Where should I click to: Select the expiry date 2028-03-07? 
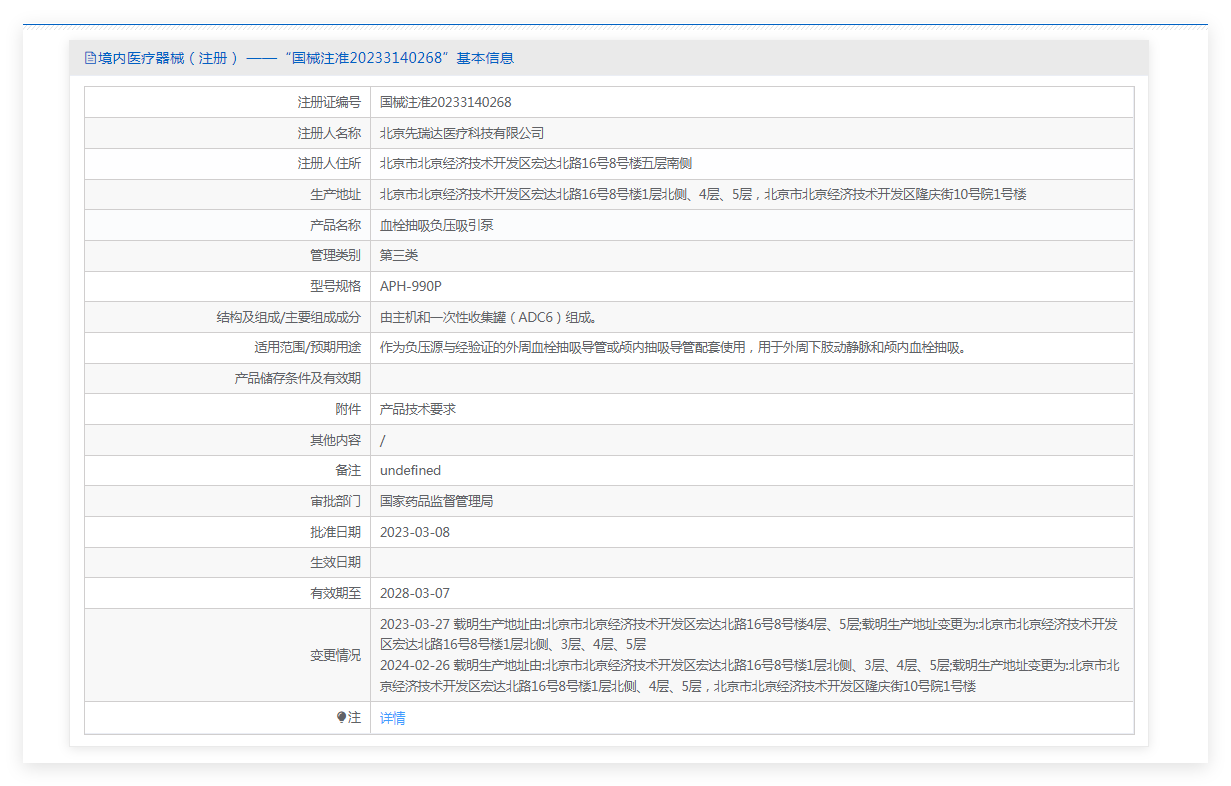pyautogui.click(x=415, y=593)
